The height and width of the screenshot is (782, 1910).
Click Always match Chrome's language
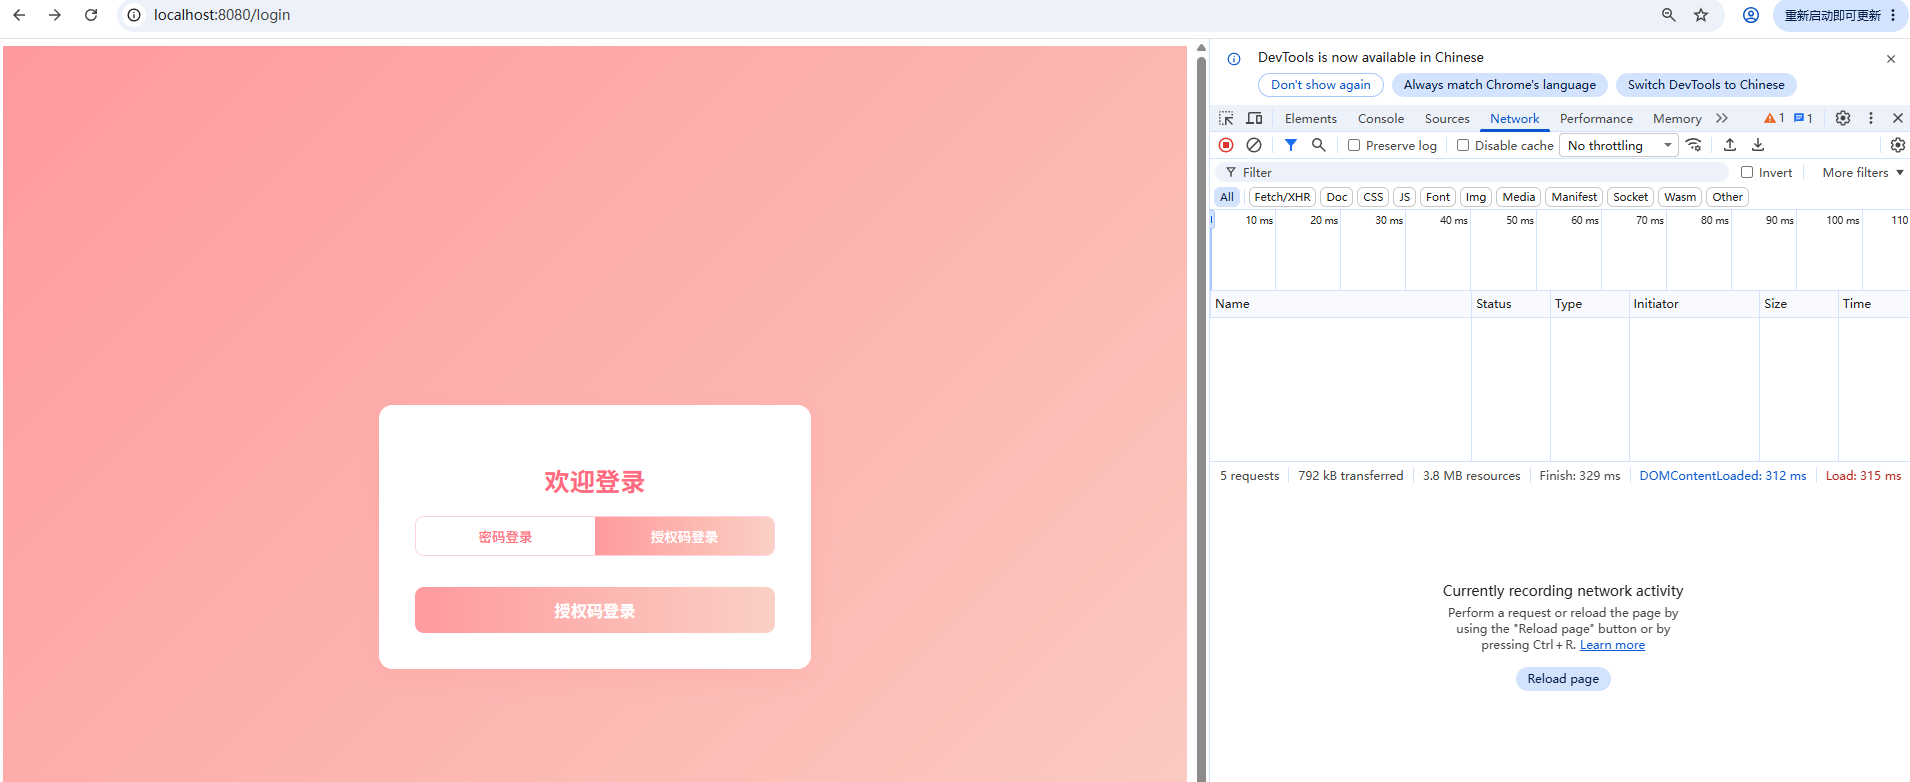[x=1500, y=85]
